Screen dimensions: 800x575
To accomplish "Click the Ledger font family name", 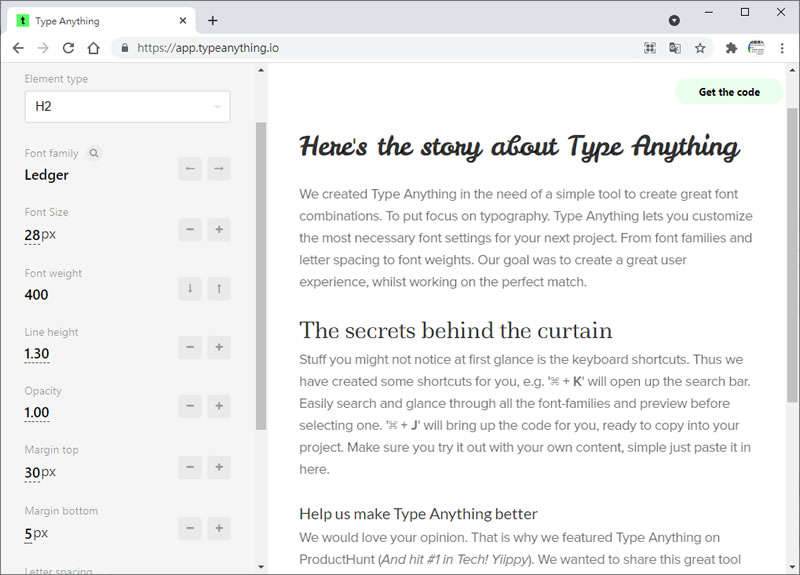I will [x=46, y=175].
